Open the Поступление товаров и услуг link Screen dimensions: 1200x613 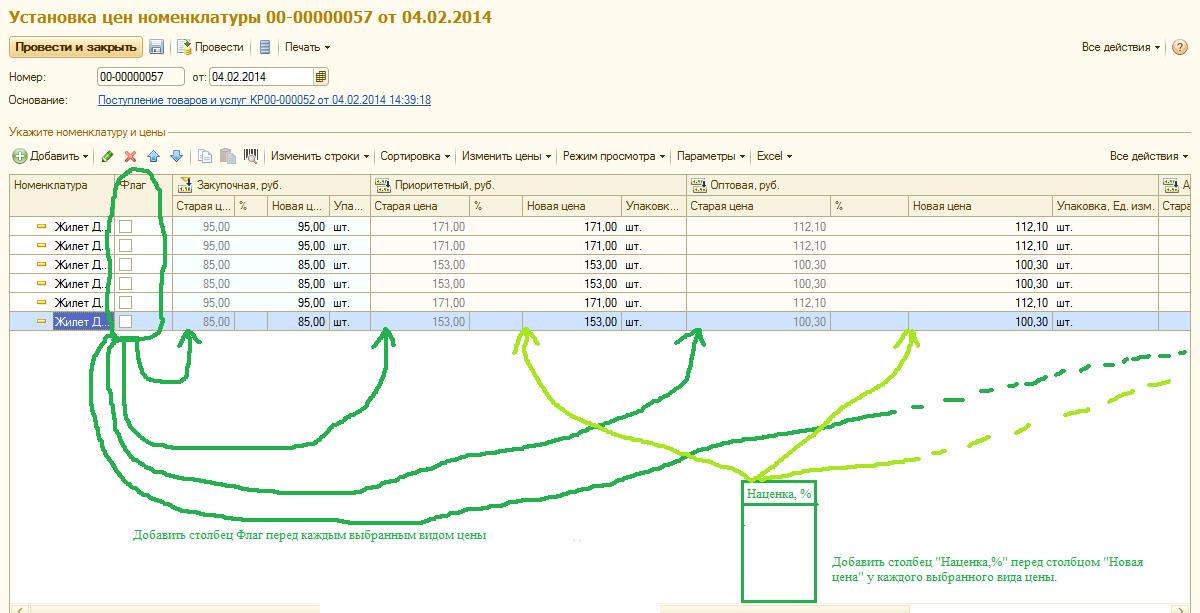click(264, 100)
